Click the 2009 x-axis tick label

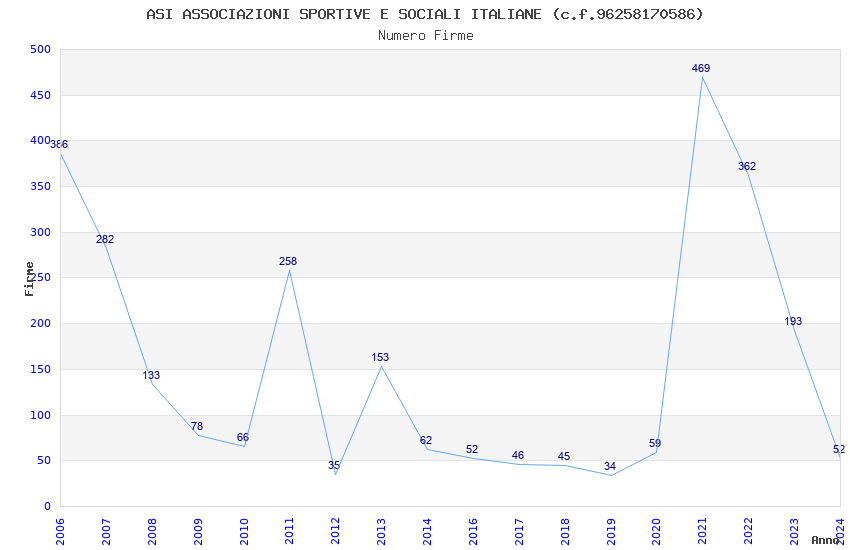[x=197, y=531]
